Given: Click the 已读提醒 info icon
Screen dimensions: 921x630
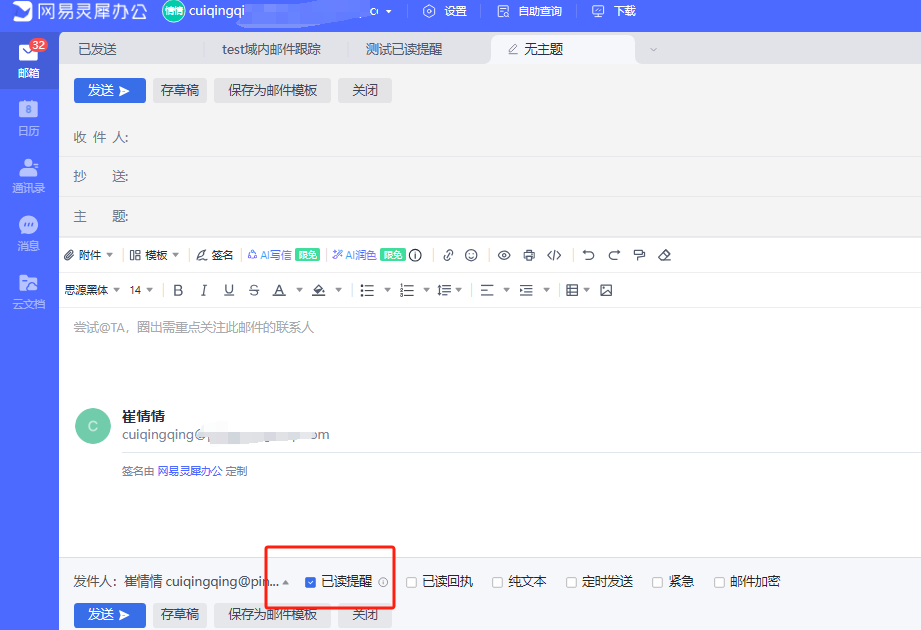Looking at the screenshot, I should [383, 582].
